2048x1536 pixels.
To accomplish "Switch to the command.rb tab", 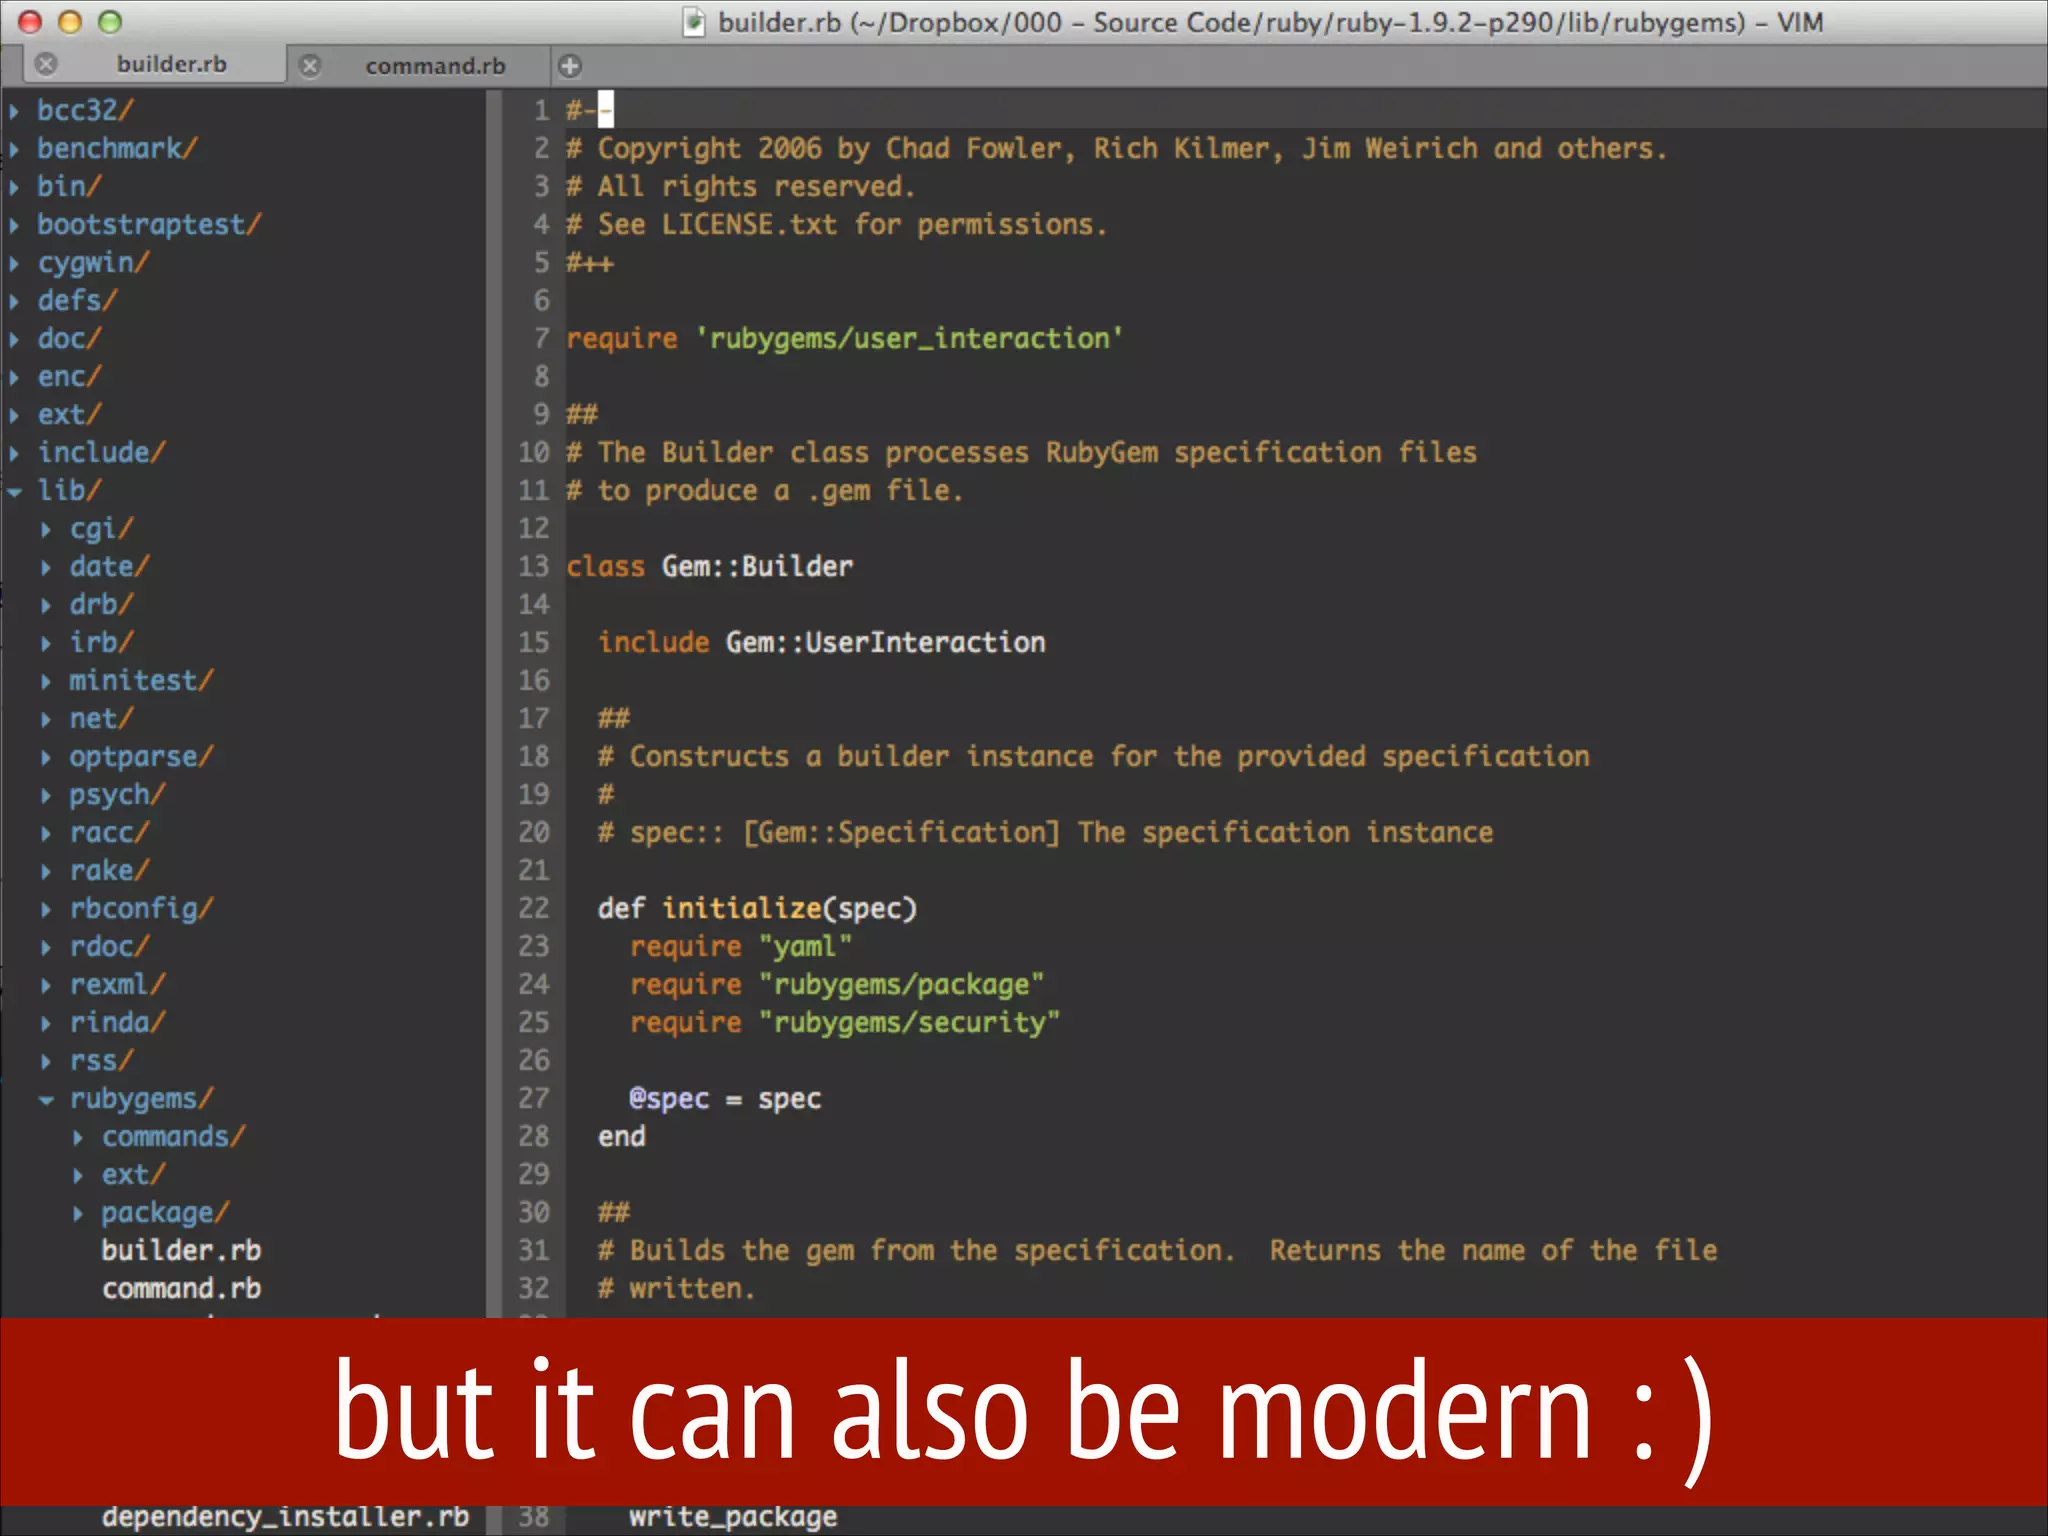I will tap(435, 66).
